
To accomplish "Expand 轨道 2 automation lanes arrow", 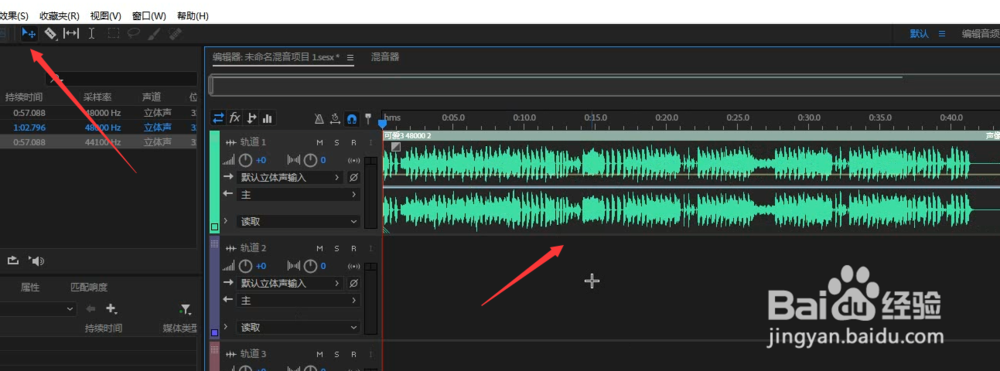I will 226,326.
